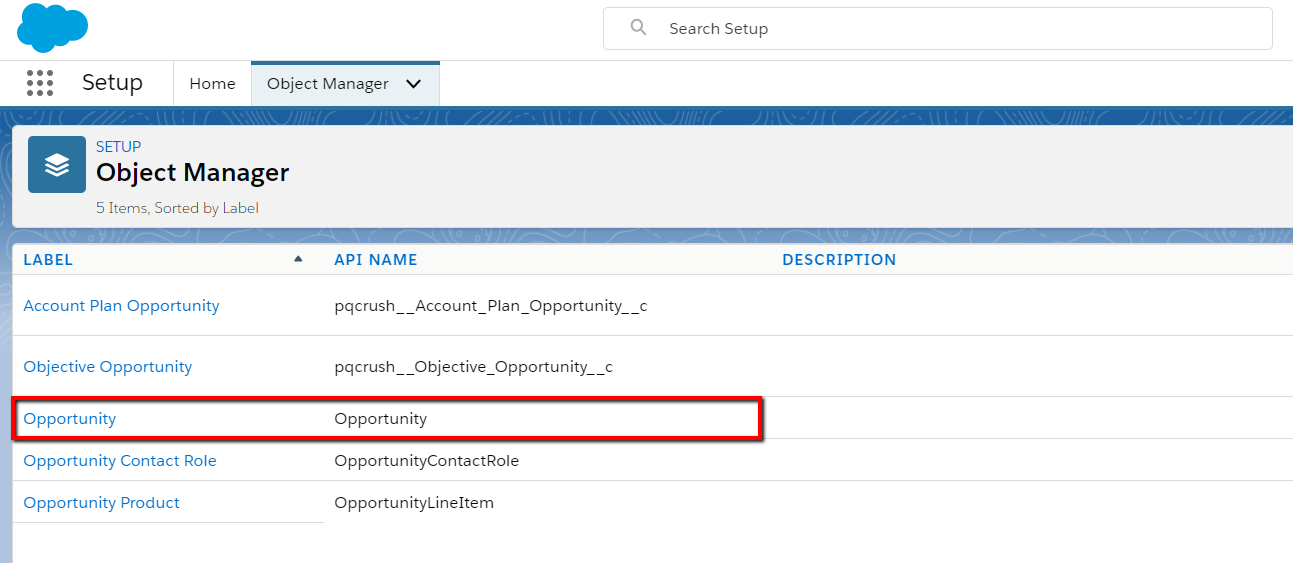Click the SETUP breadcrumb link
This screenshot has height=563, width=1293.
[118, 147]
